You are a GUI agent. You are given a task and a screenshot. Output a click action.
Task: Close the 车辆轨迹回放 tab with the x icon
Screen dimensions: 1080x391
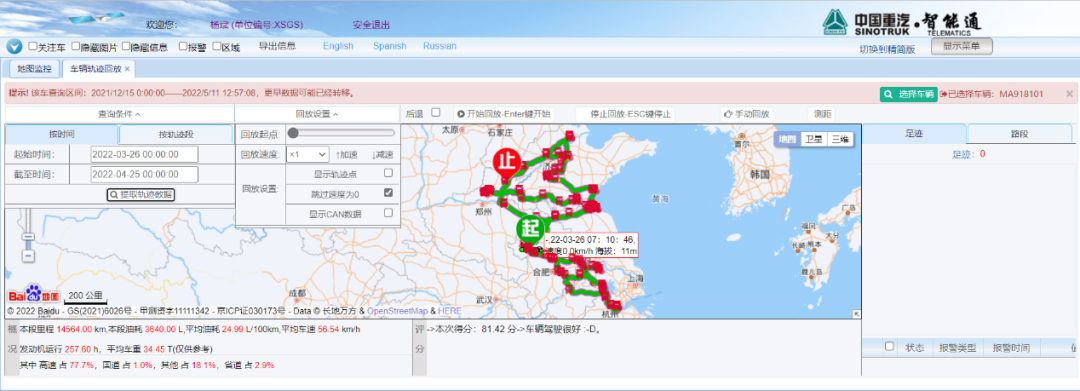click(127, 69)
